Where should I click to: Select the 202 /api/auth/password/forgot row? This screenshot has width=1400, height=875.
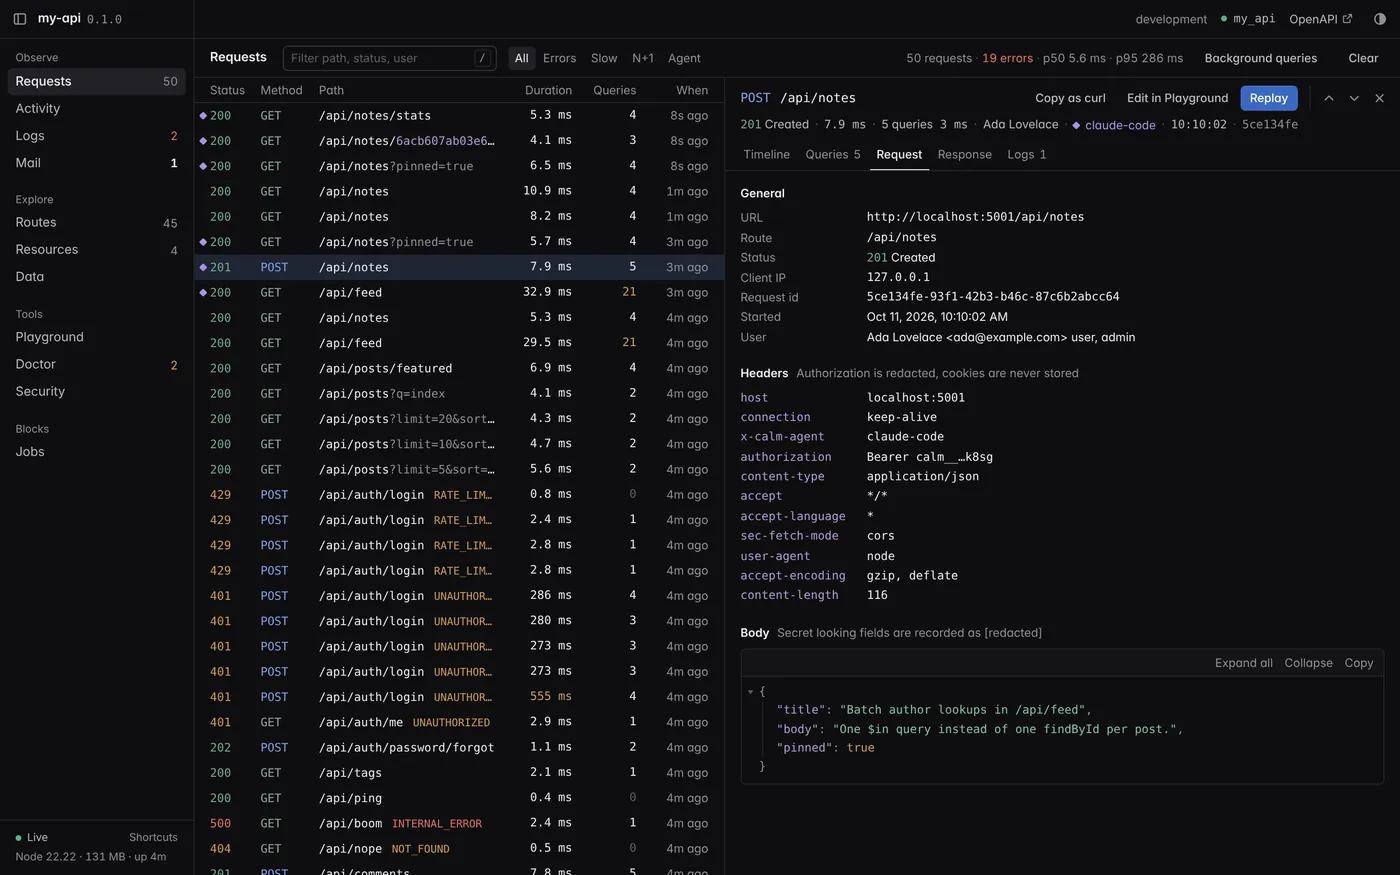[x=459, y=747]
